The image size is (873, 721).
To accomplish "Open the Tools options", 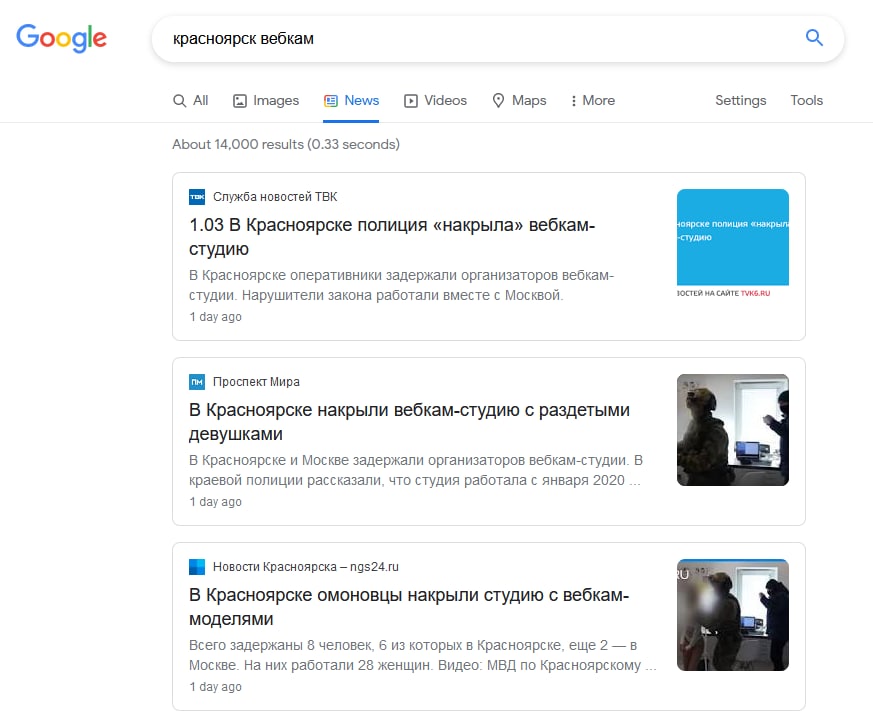I will coord(806,100).
